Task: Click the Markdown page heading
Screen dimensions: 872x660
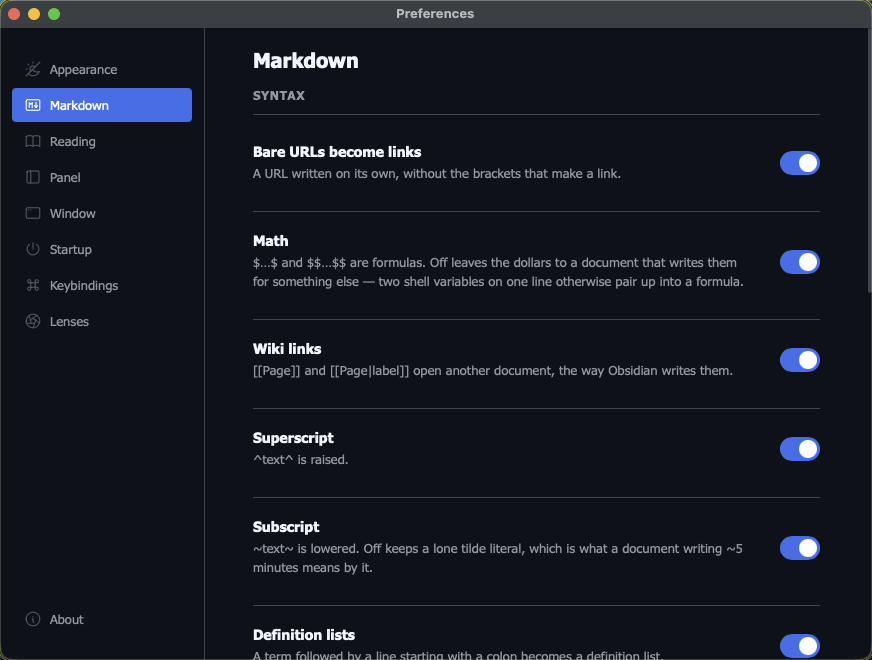Action: click(305, 61)
